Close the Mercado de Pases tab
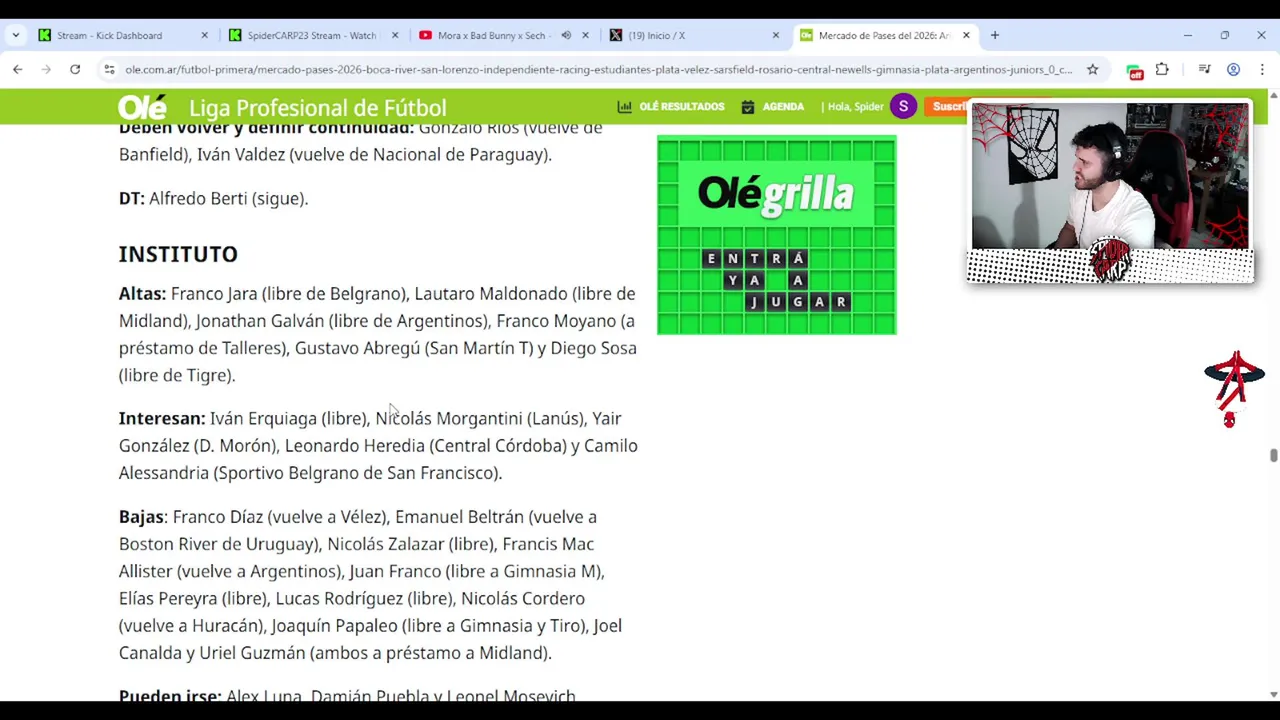 pyautogui.click(x=966, y=35)
